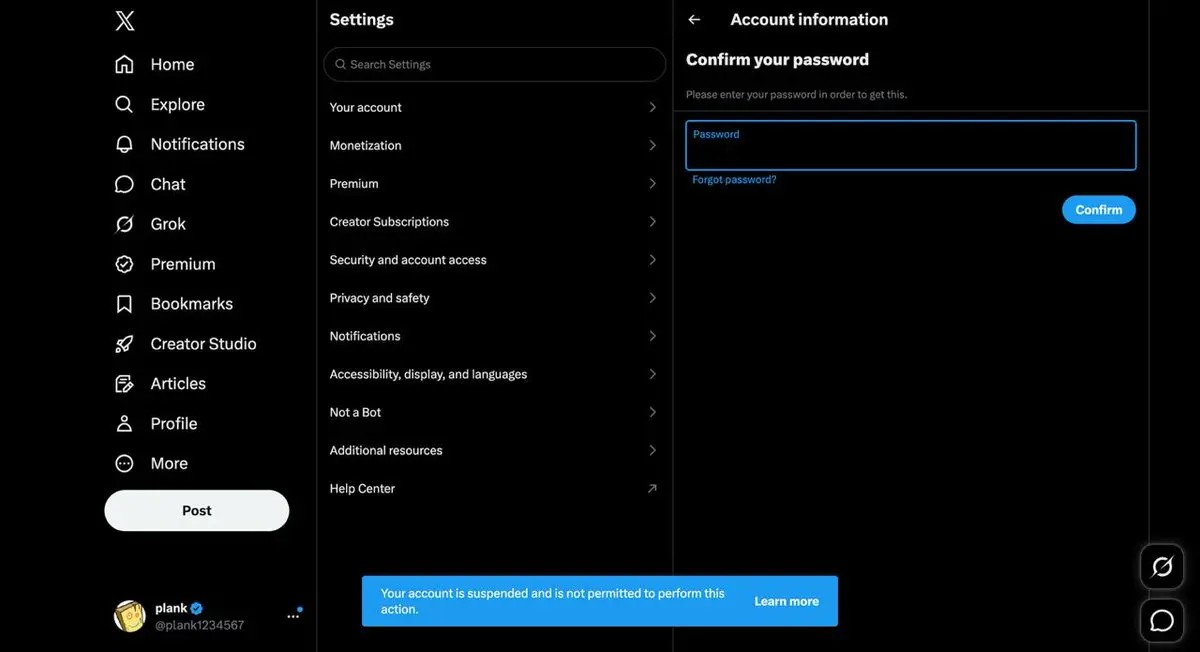
Task: Click the Articles label in the sidebar
Action: click(178, 384)
